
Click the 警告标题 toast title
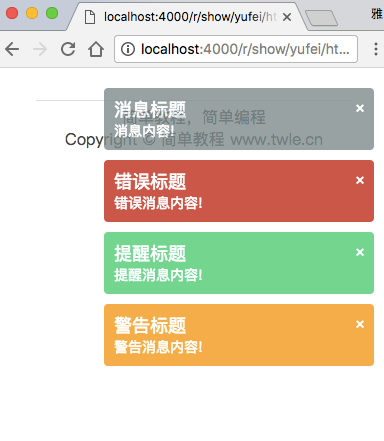click(x=150, y=325)
